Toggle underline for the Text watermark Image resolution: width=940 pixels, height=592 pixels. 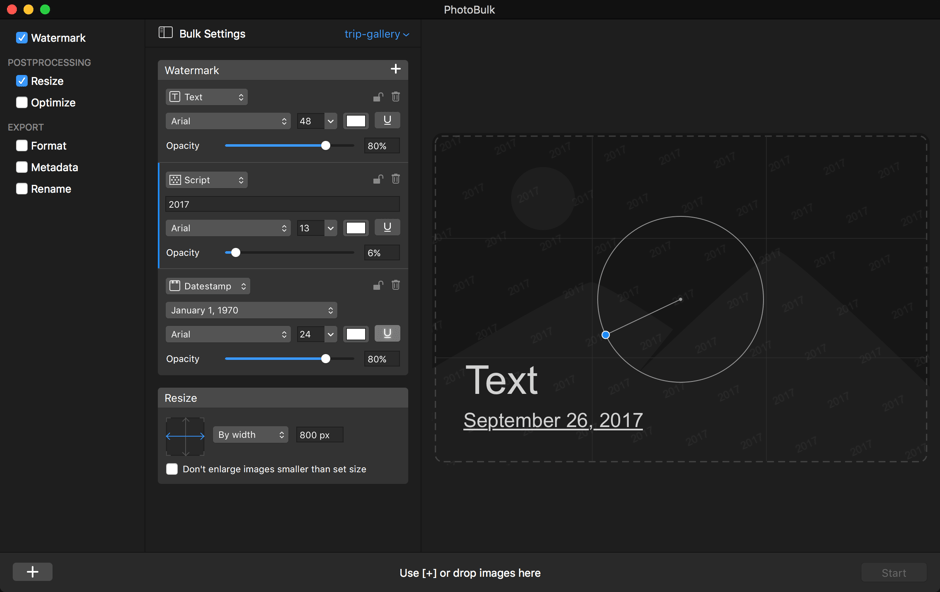pos(387,120)
